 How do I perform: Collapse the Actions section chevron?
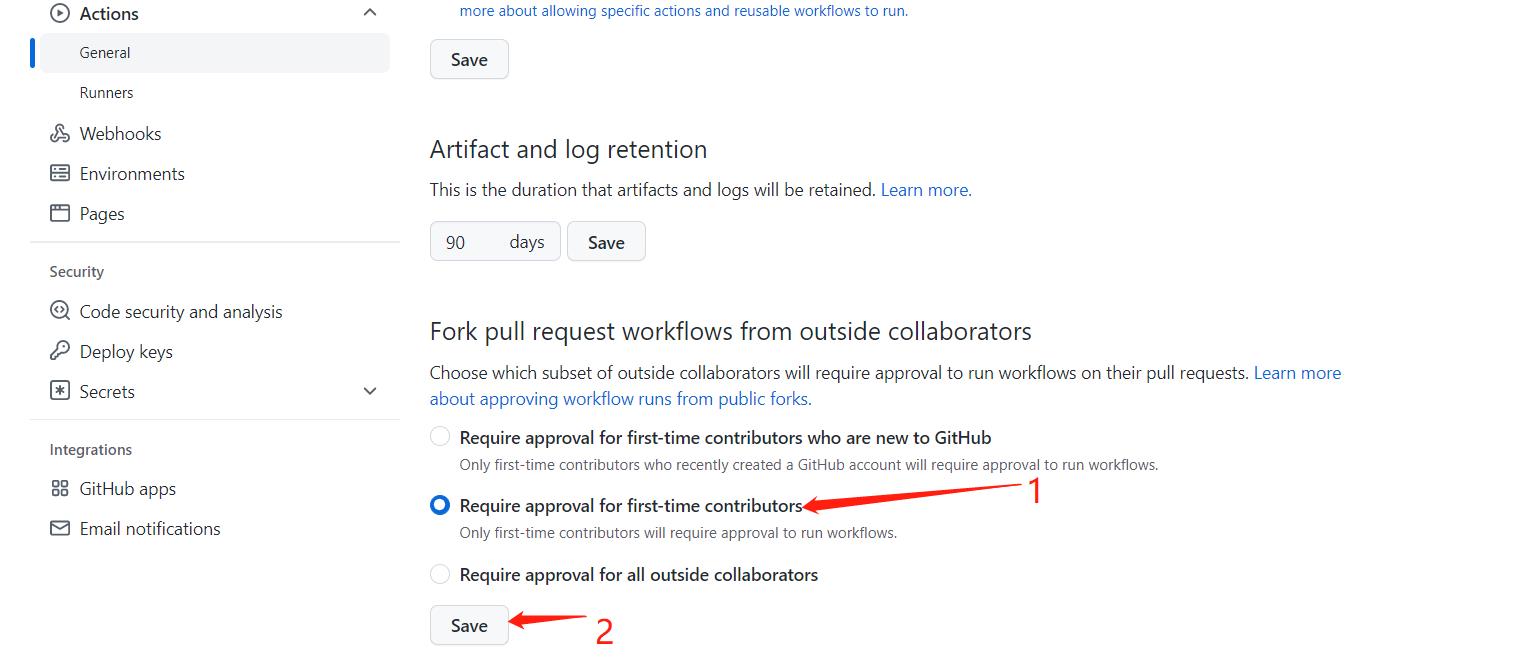[370, 13]
